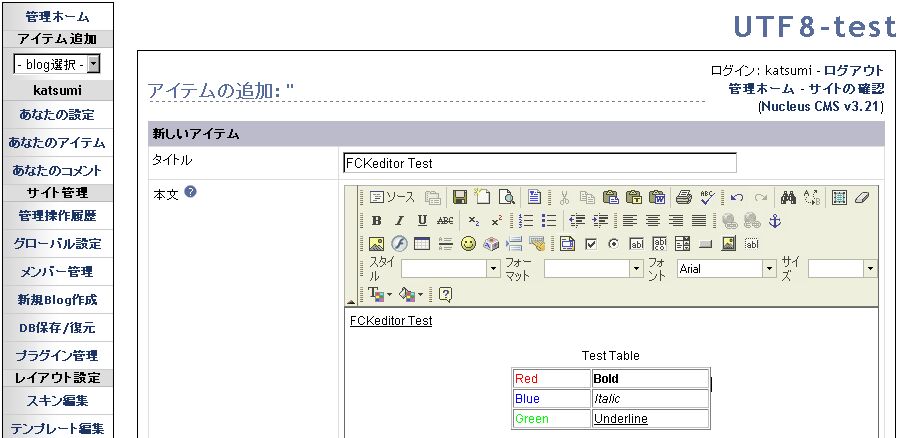This screenshot has height=438, width=902.
Task: Open the Font dropdown showing Arial
Action: pyautogui.click(x=727, y=268)
